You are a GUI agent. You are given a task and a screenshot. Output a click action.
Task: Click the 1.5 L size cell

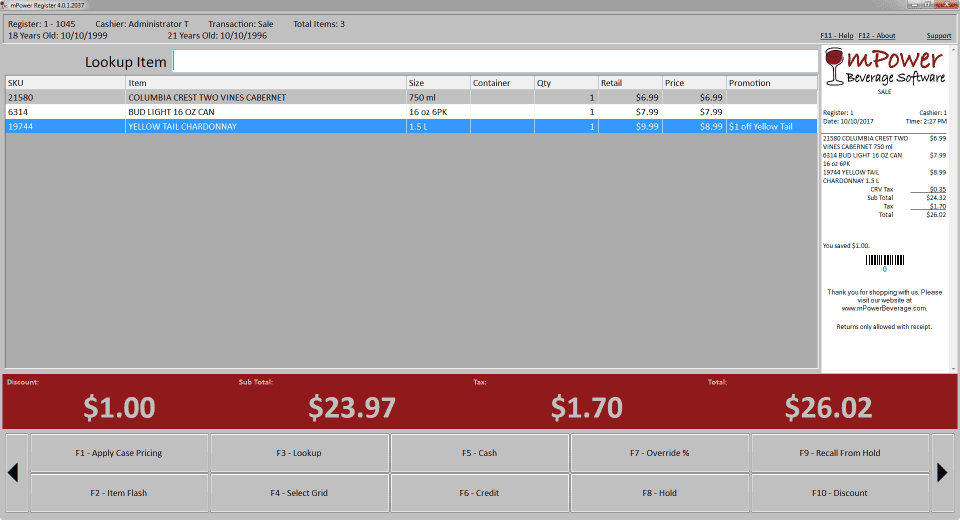click(438, 127)
